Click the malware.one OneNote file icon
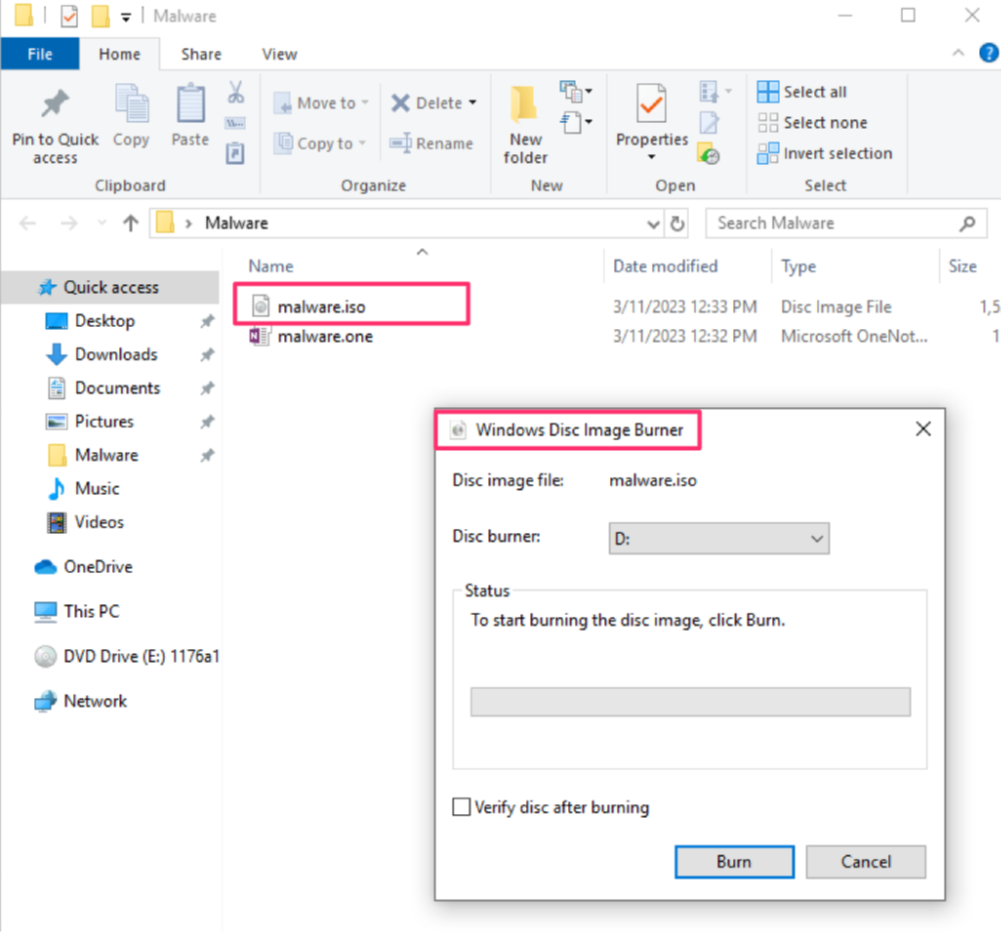 tap(259, 336)
